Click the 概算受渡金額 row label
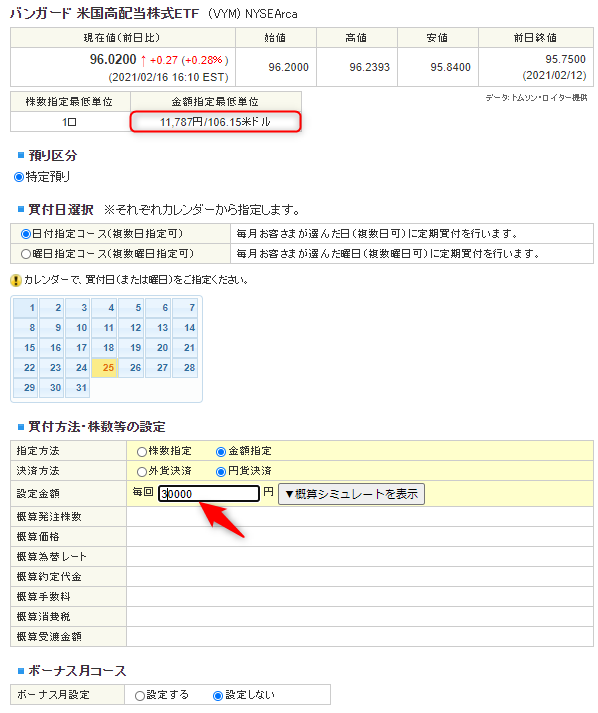Image resolution: width=598 pixels, height=713 pixels. click(x=49, y=637)
